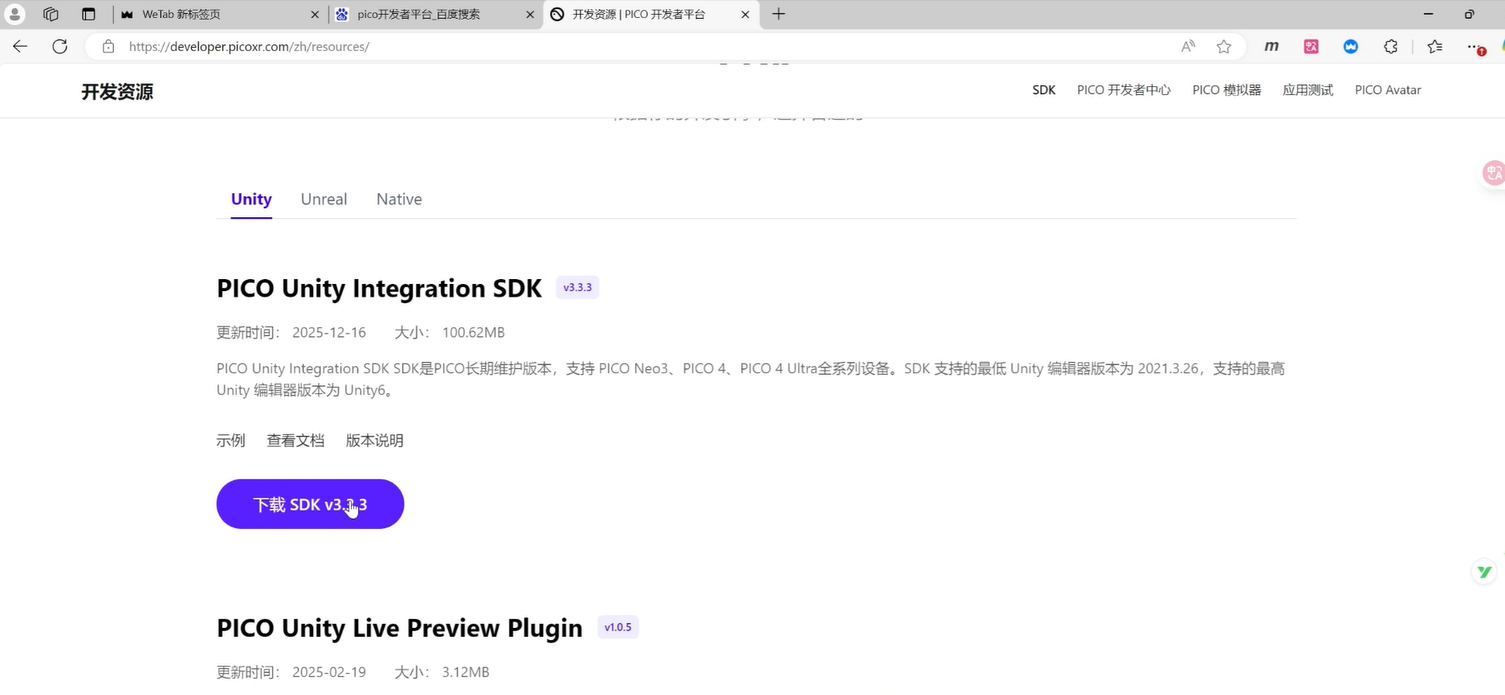Open the tab actions menu icon
The width and height of the screenshot is (1505, 695).
88,14
